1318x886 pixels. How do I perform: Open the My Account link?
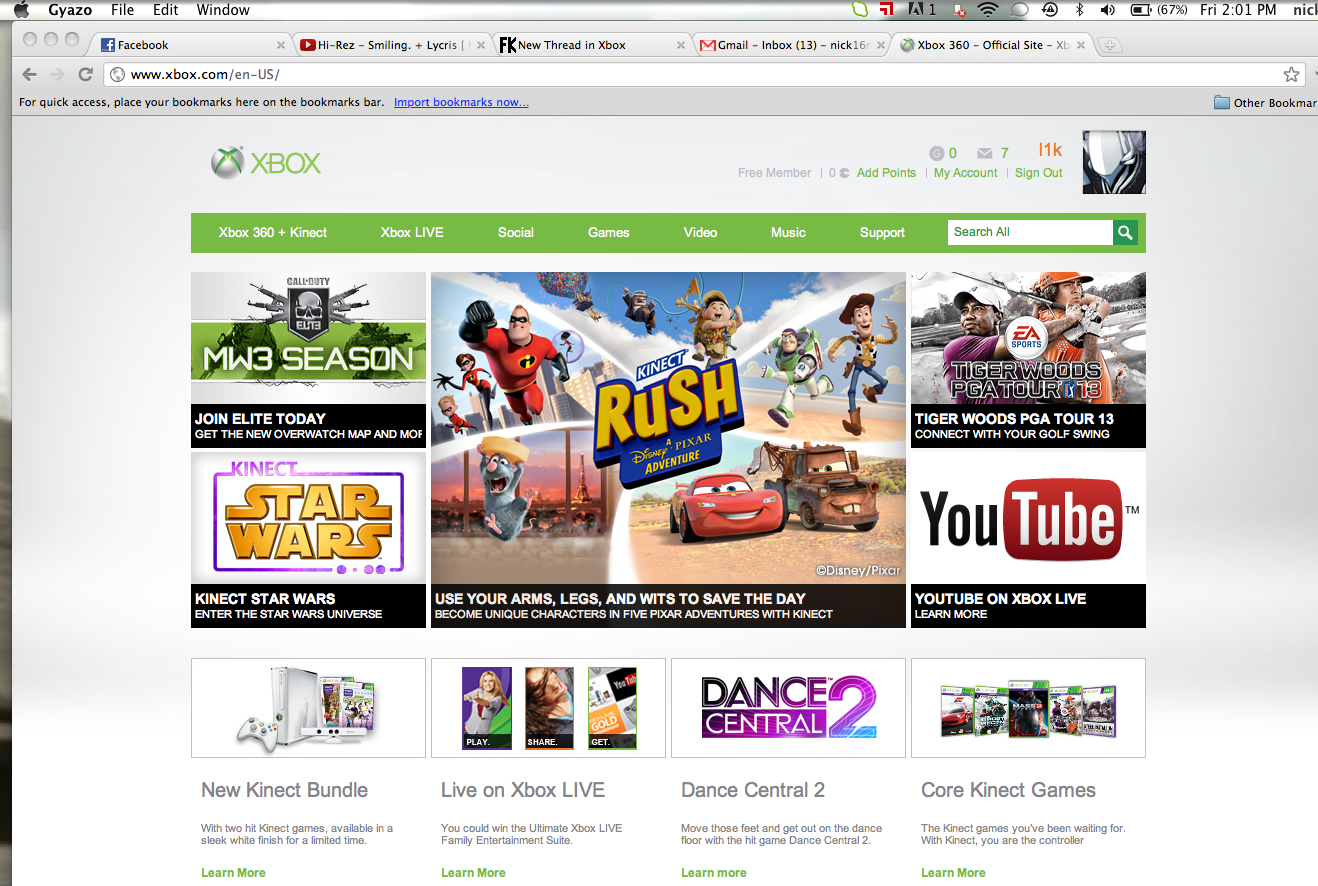point(965,173)
